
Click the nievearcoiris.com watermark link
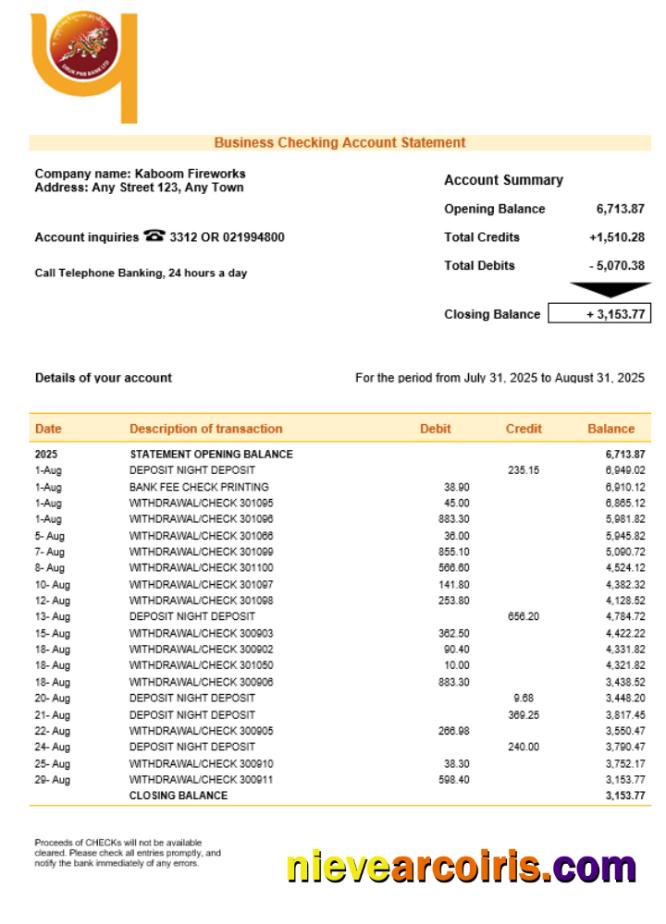coord(461,867)
